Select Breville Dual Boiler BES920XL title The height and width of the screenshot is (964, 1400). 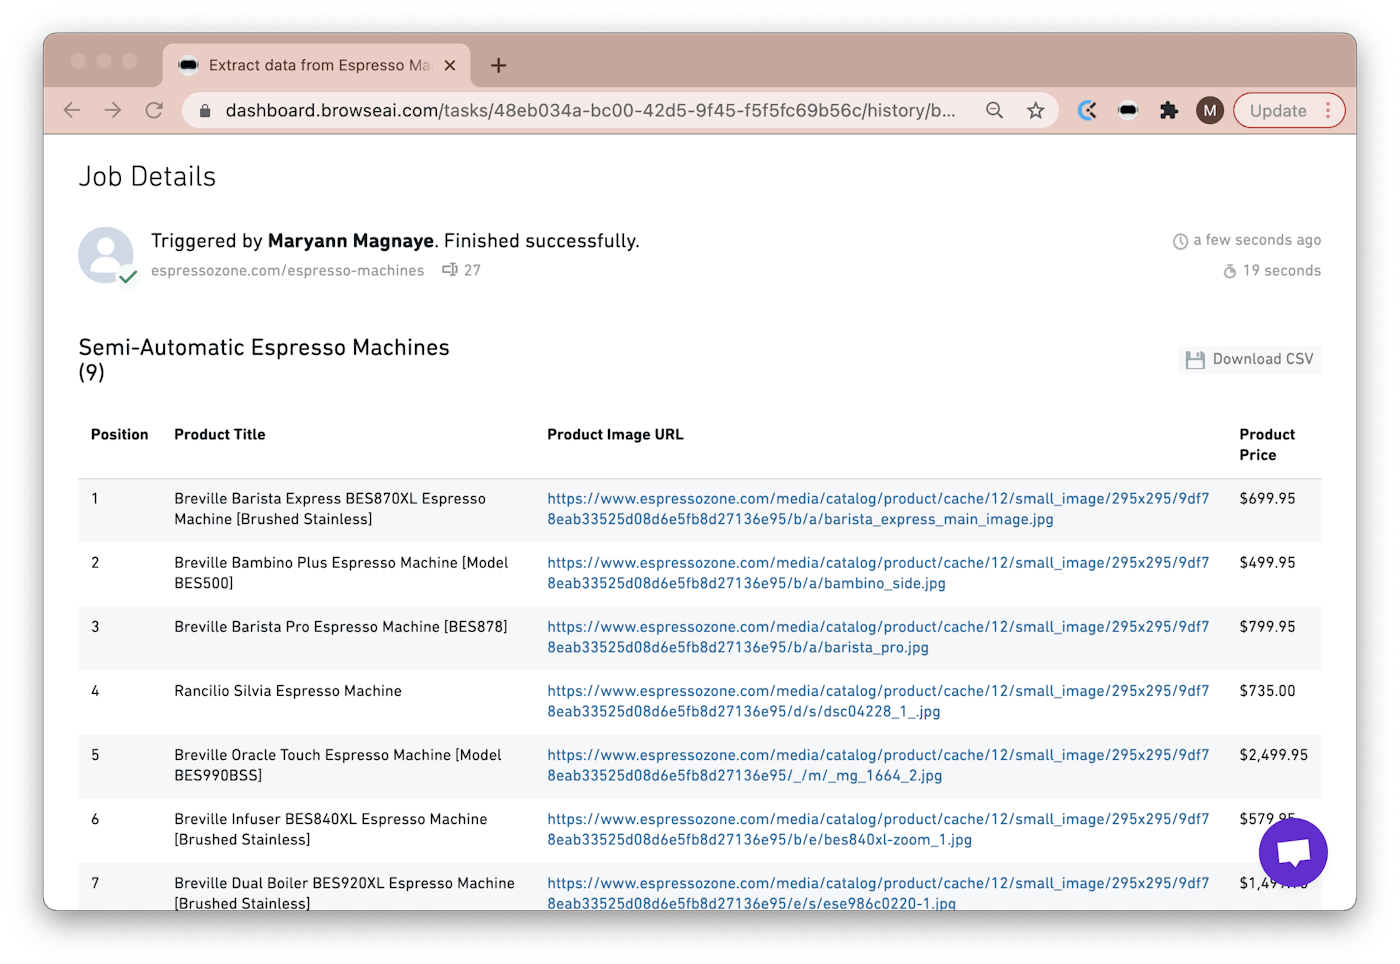(x=344, y=893)
